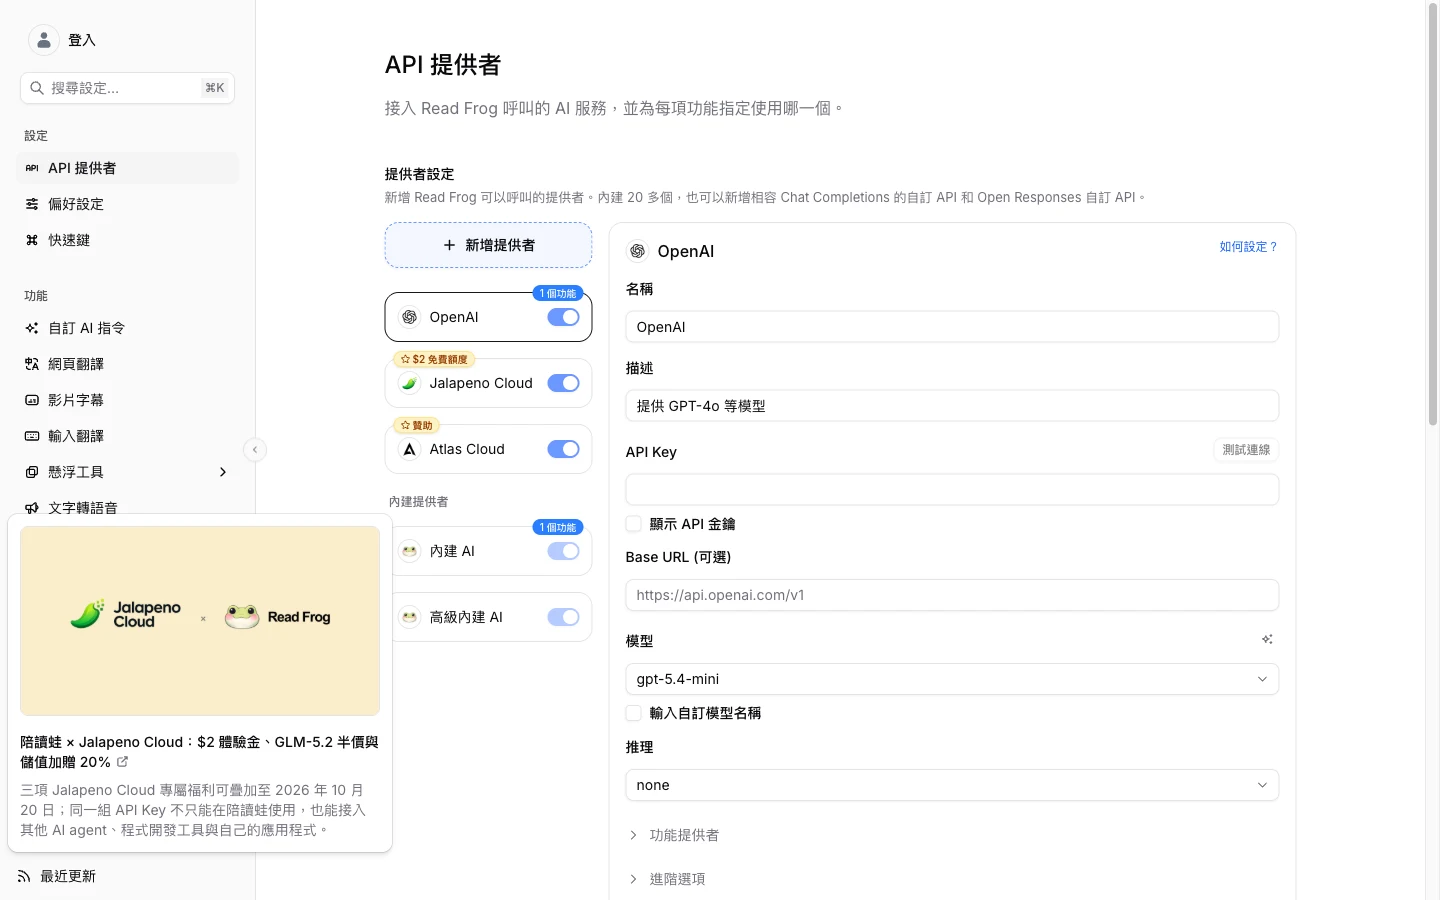This screenshot has height=900, width=1440.
Task: Click the 文字轉語音 megaphone icon
Action: (x=32, y=508)
